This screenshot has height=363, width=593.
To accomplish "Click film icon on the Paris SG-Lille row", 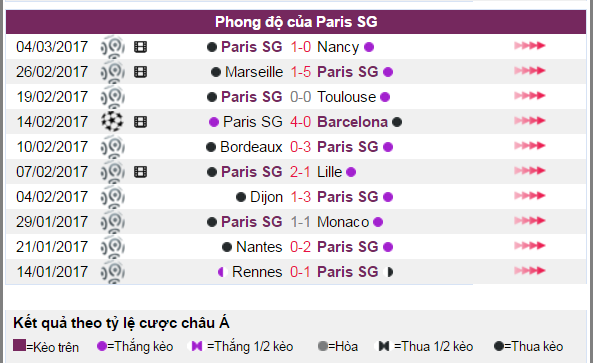I will pyautogui.click(x=140, y=172).
